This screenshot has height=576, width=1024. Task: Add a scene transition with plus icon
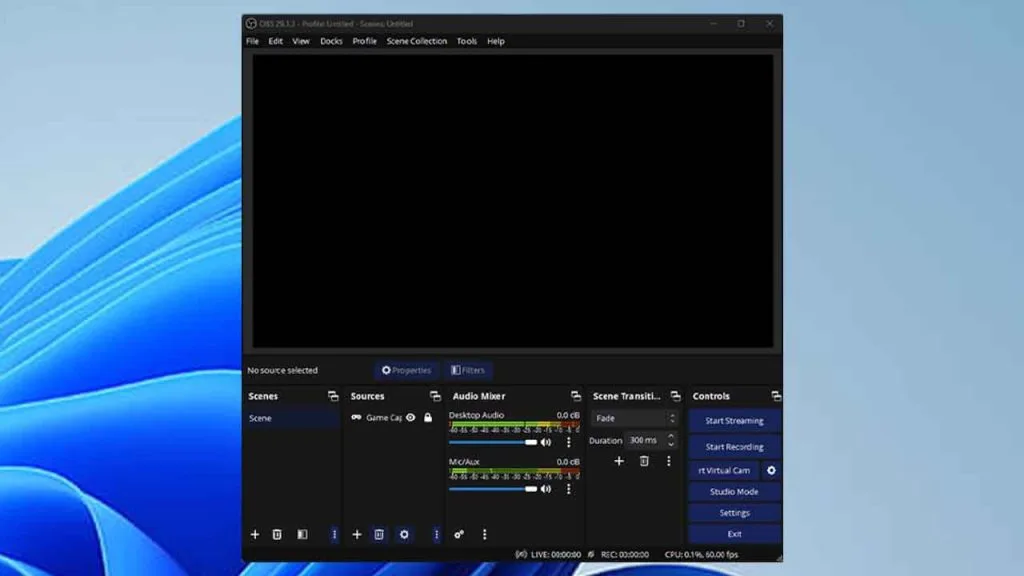pos(619,461)
